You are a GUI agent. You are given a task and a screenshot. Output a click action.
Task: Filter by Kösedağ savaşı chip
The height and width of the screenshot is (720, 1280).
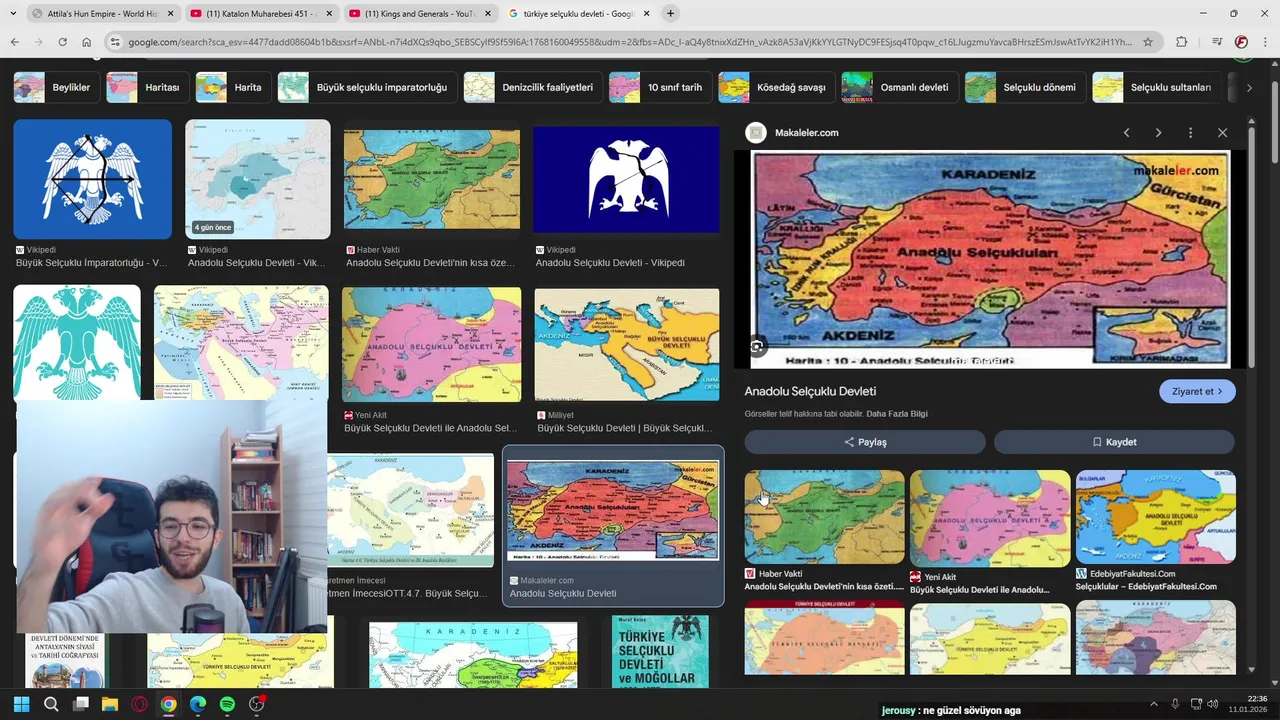[776, 87]
